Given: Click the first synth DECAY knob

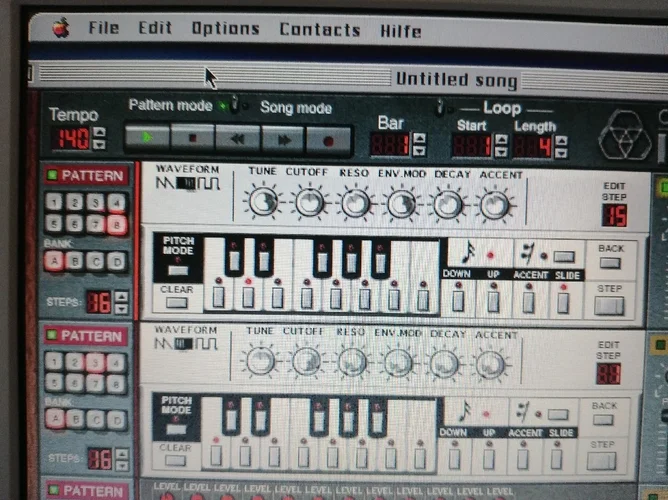Looking at the screenshot, I should (x=448, y=204).
